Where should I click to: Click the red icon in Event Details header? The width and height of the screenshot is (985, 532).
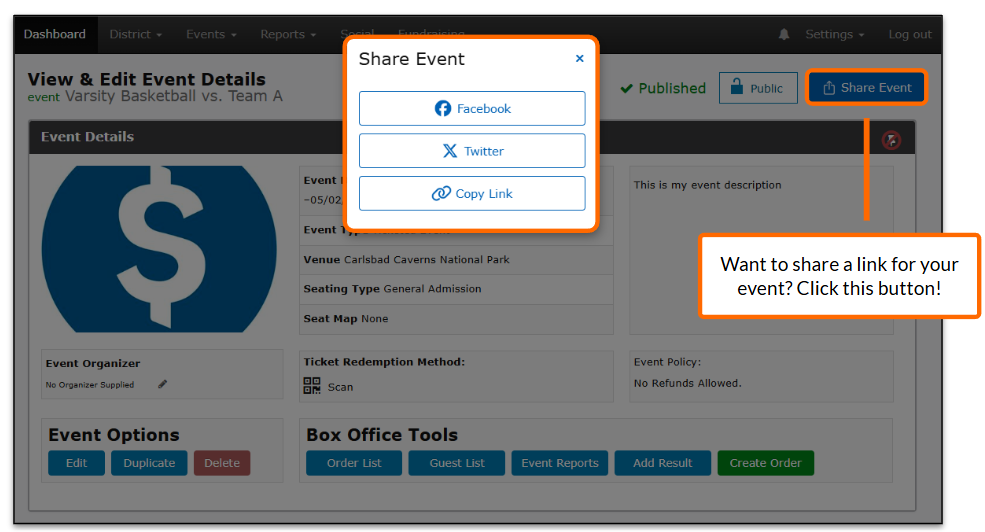pyautogui.click(x=891, y=140)
